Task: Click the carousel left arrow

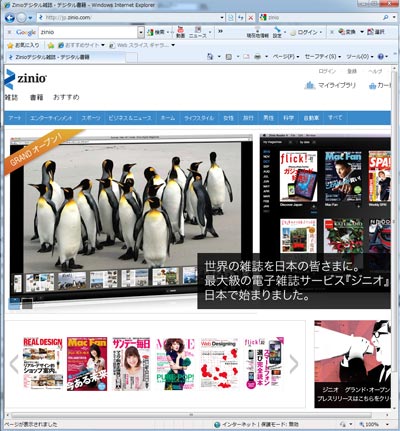Action: point(14,364)
